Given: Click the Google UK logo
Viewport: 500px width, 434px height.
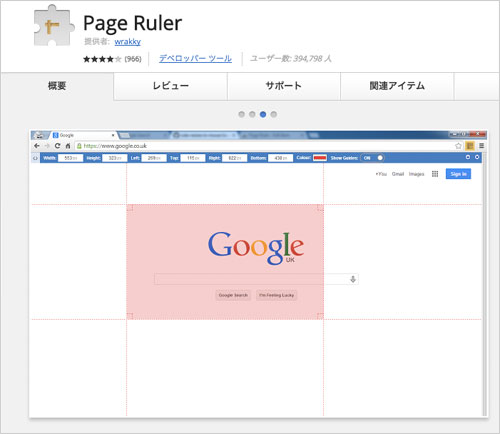Looking at the screenshot, I should (256, 248).
